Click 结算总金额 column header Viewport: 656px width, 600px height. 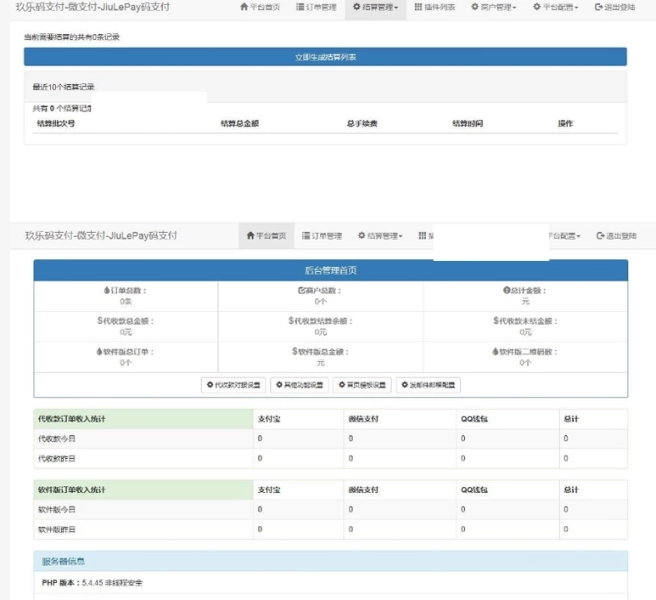click(240, 123)
